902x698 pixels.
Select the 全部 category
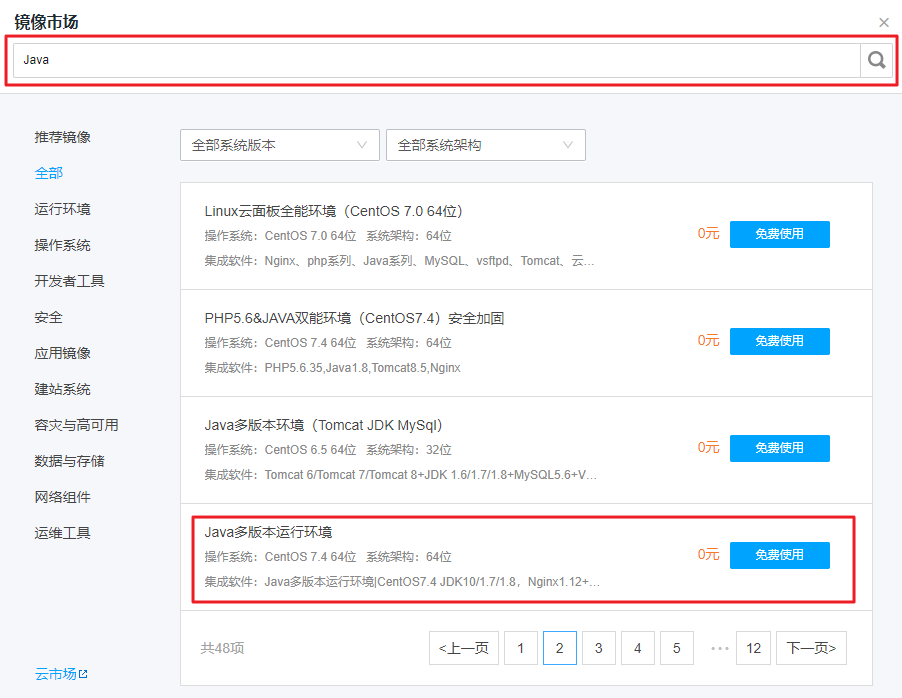[x=48, y=173]
